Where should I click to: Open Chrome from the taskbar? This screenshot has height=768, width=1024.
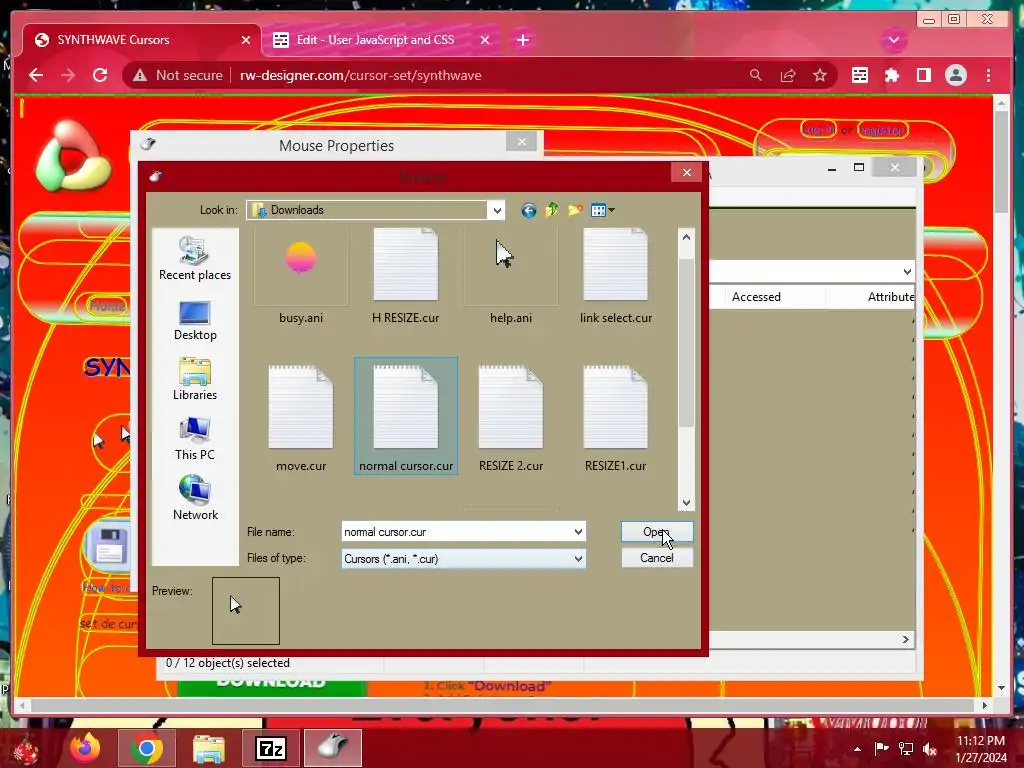click(146, 748)
